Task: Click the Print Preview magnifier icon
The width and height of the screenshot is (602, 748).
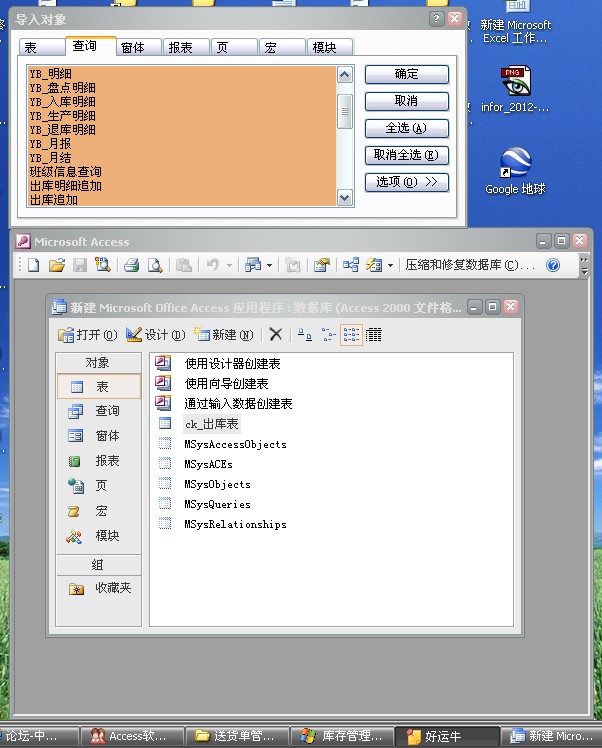Action: [x=155, y=265]
